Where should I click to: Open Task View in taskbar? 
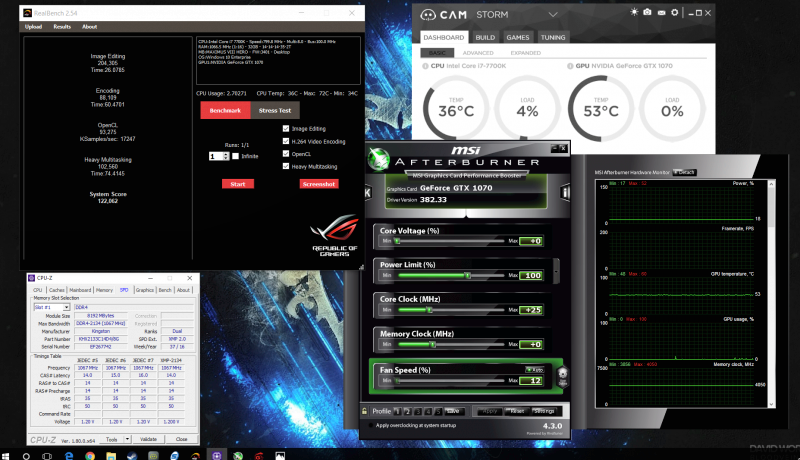click(x=47, y=456)
